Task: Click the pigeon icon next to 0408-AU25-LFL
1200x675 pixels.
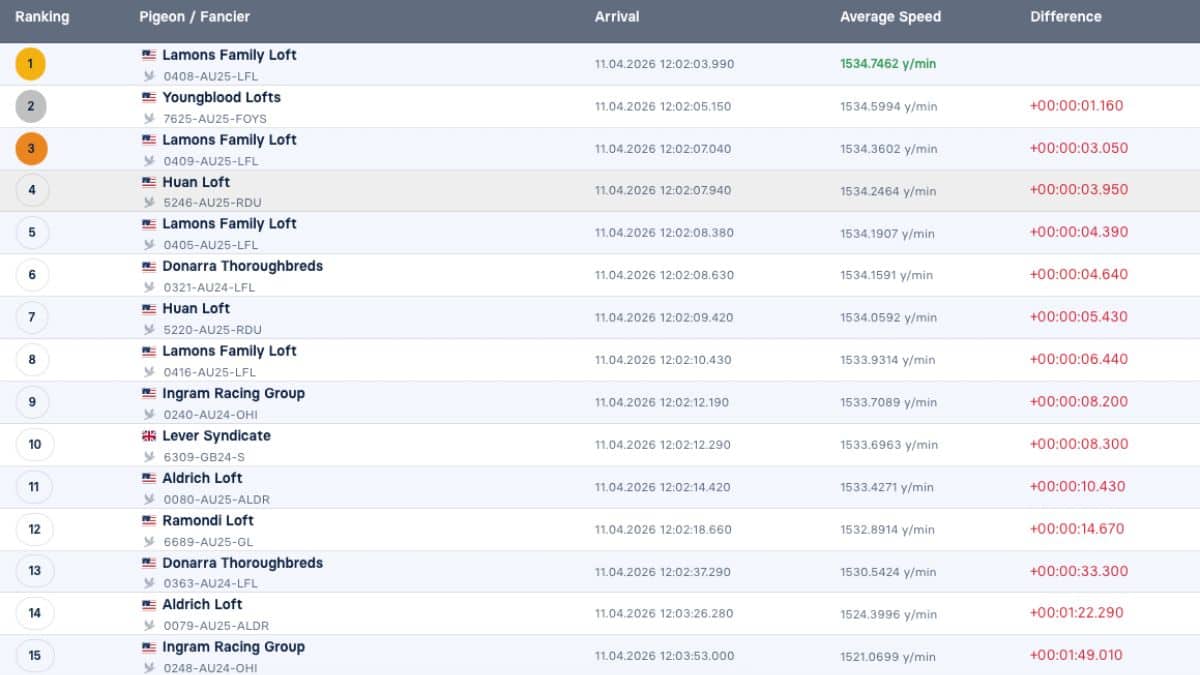Action: click(x=149, y=75)
